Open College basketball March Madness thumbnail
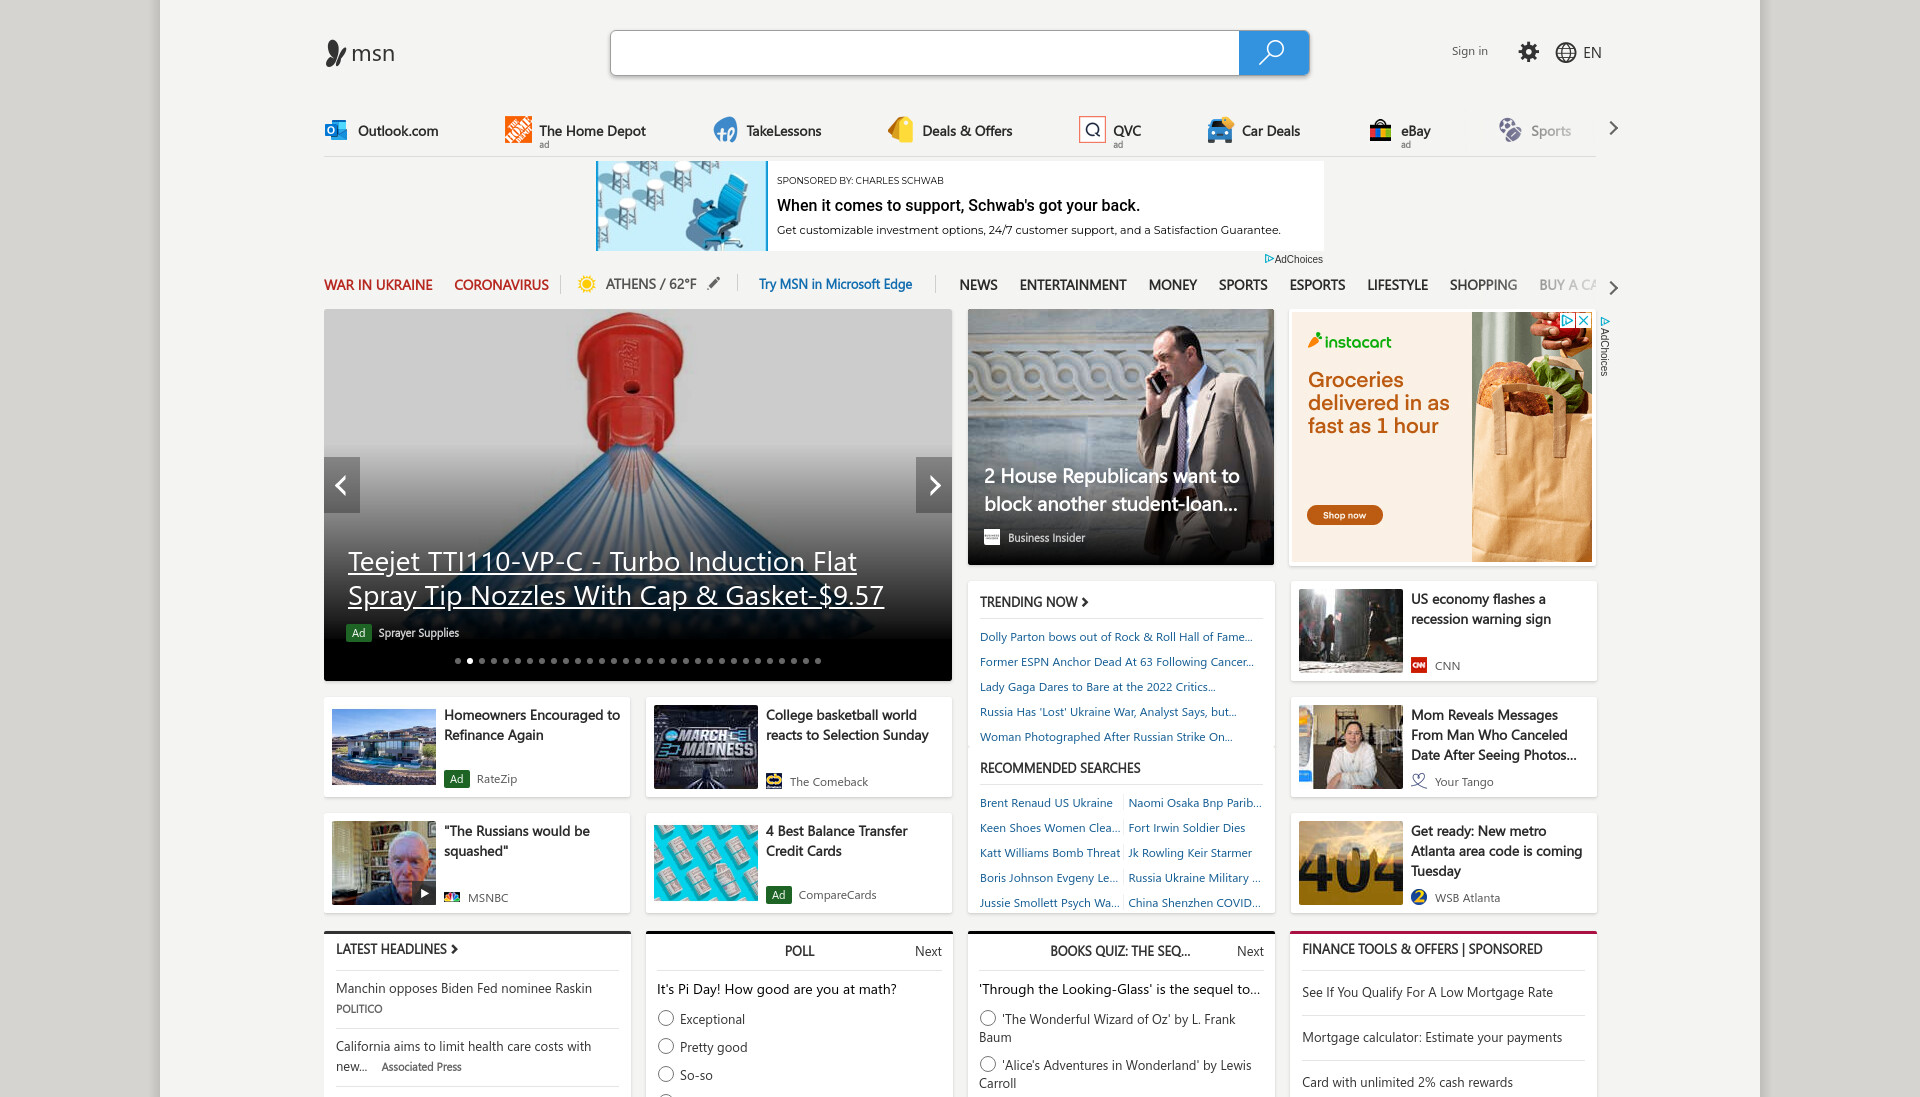Viewport: 1920px width, 1097px height. [706, 747]
